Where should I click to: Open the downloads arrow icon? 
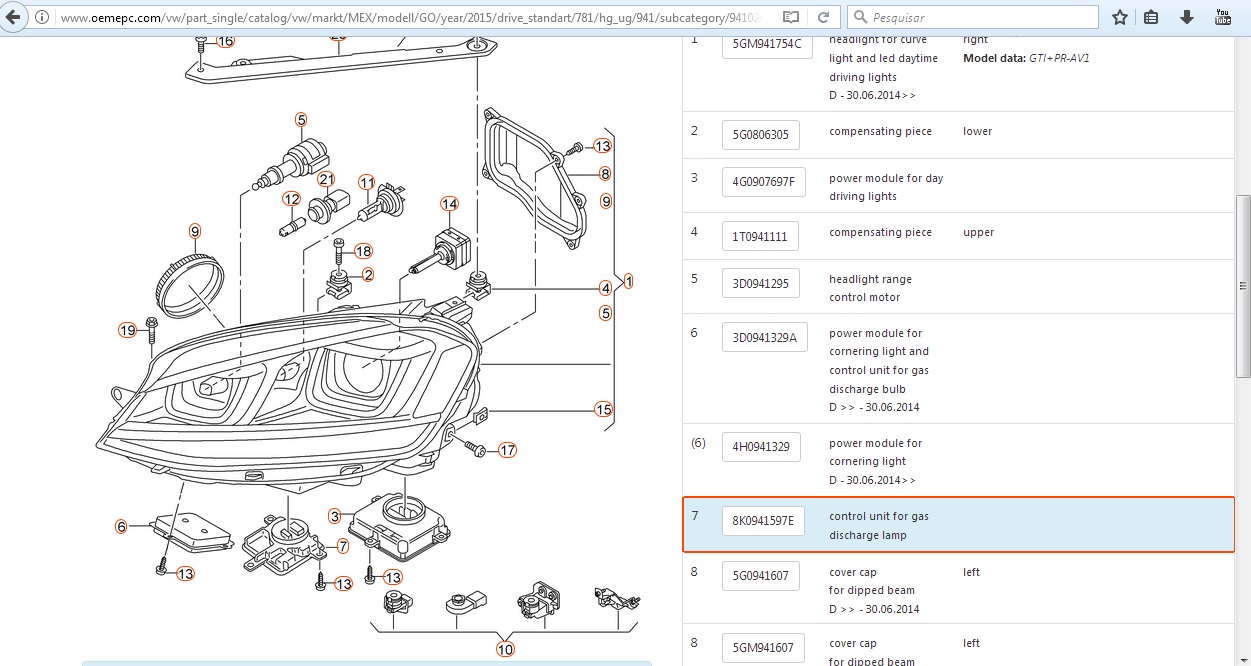[1186, 17]
